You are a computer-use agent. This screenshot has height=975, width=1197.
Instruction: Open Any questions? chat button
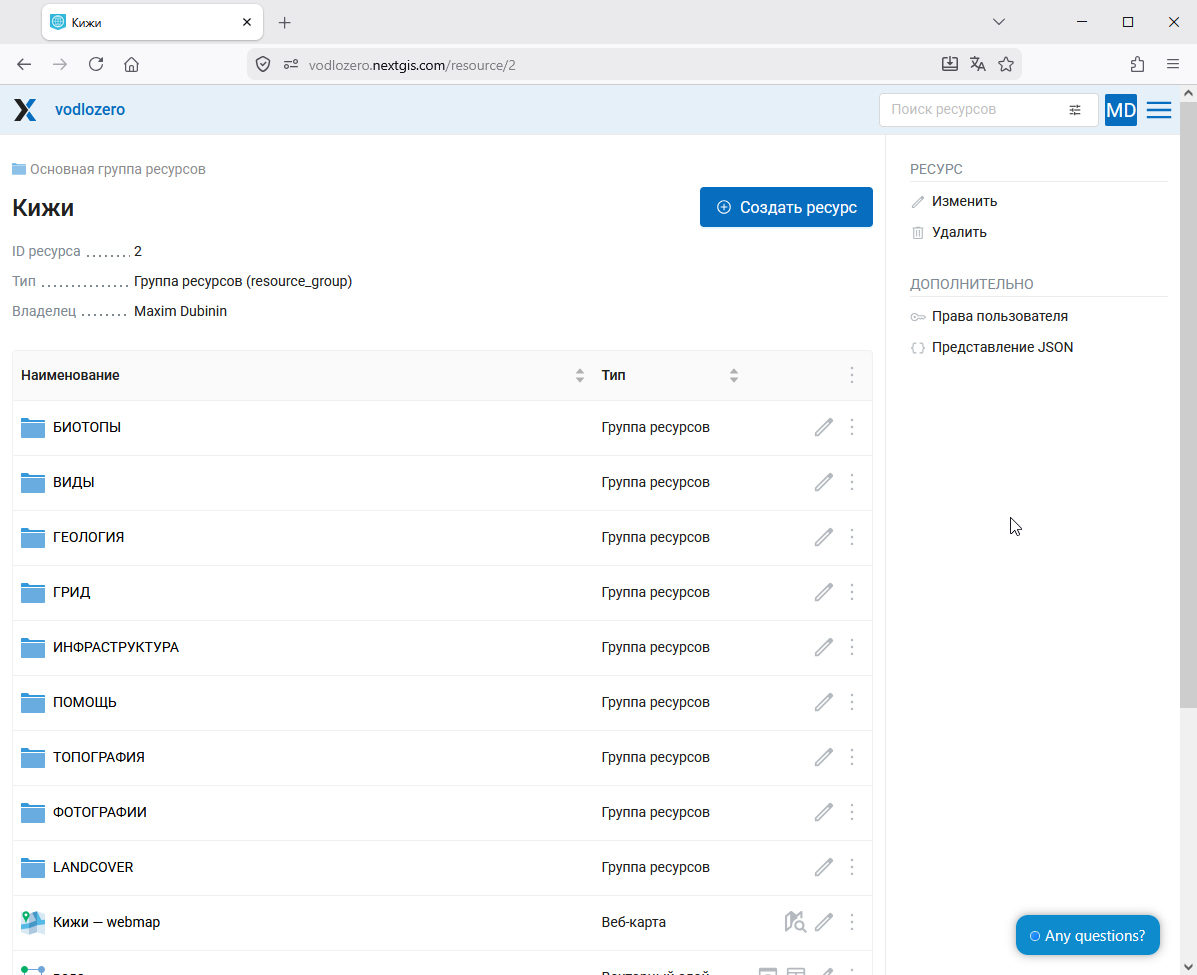(1088, 935)
